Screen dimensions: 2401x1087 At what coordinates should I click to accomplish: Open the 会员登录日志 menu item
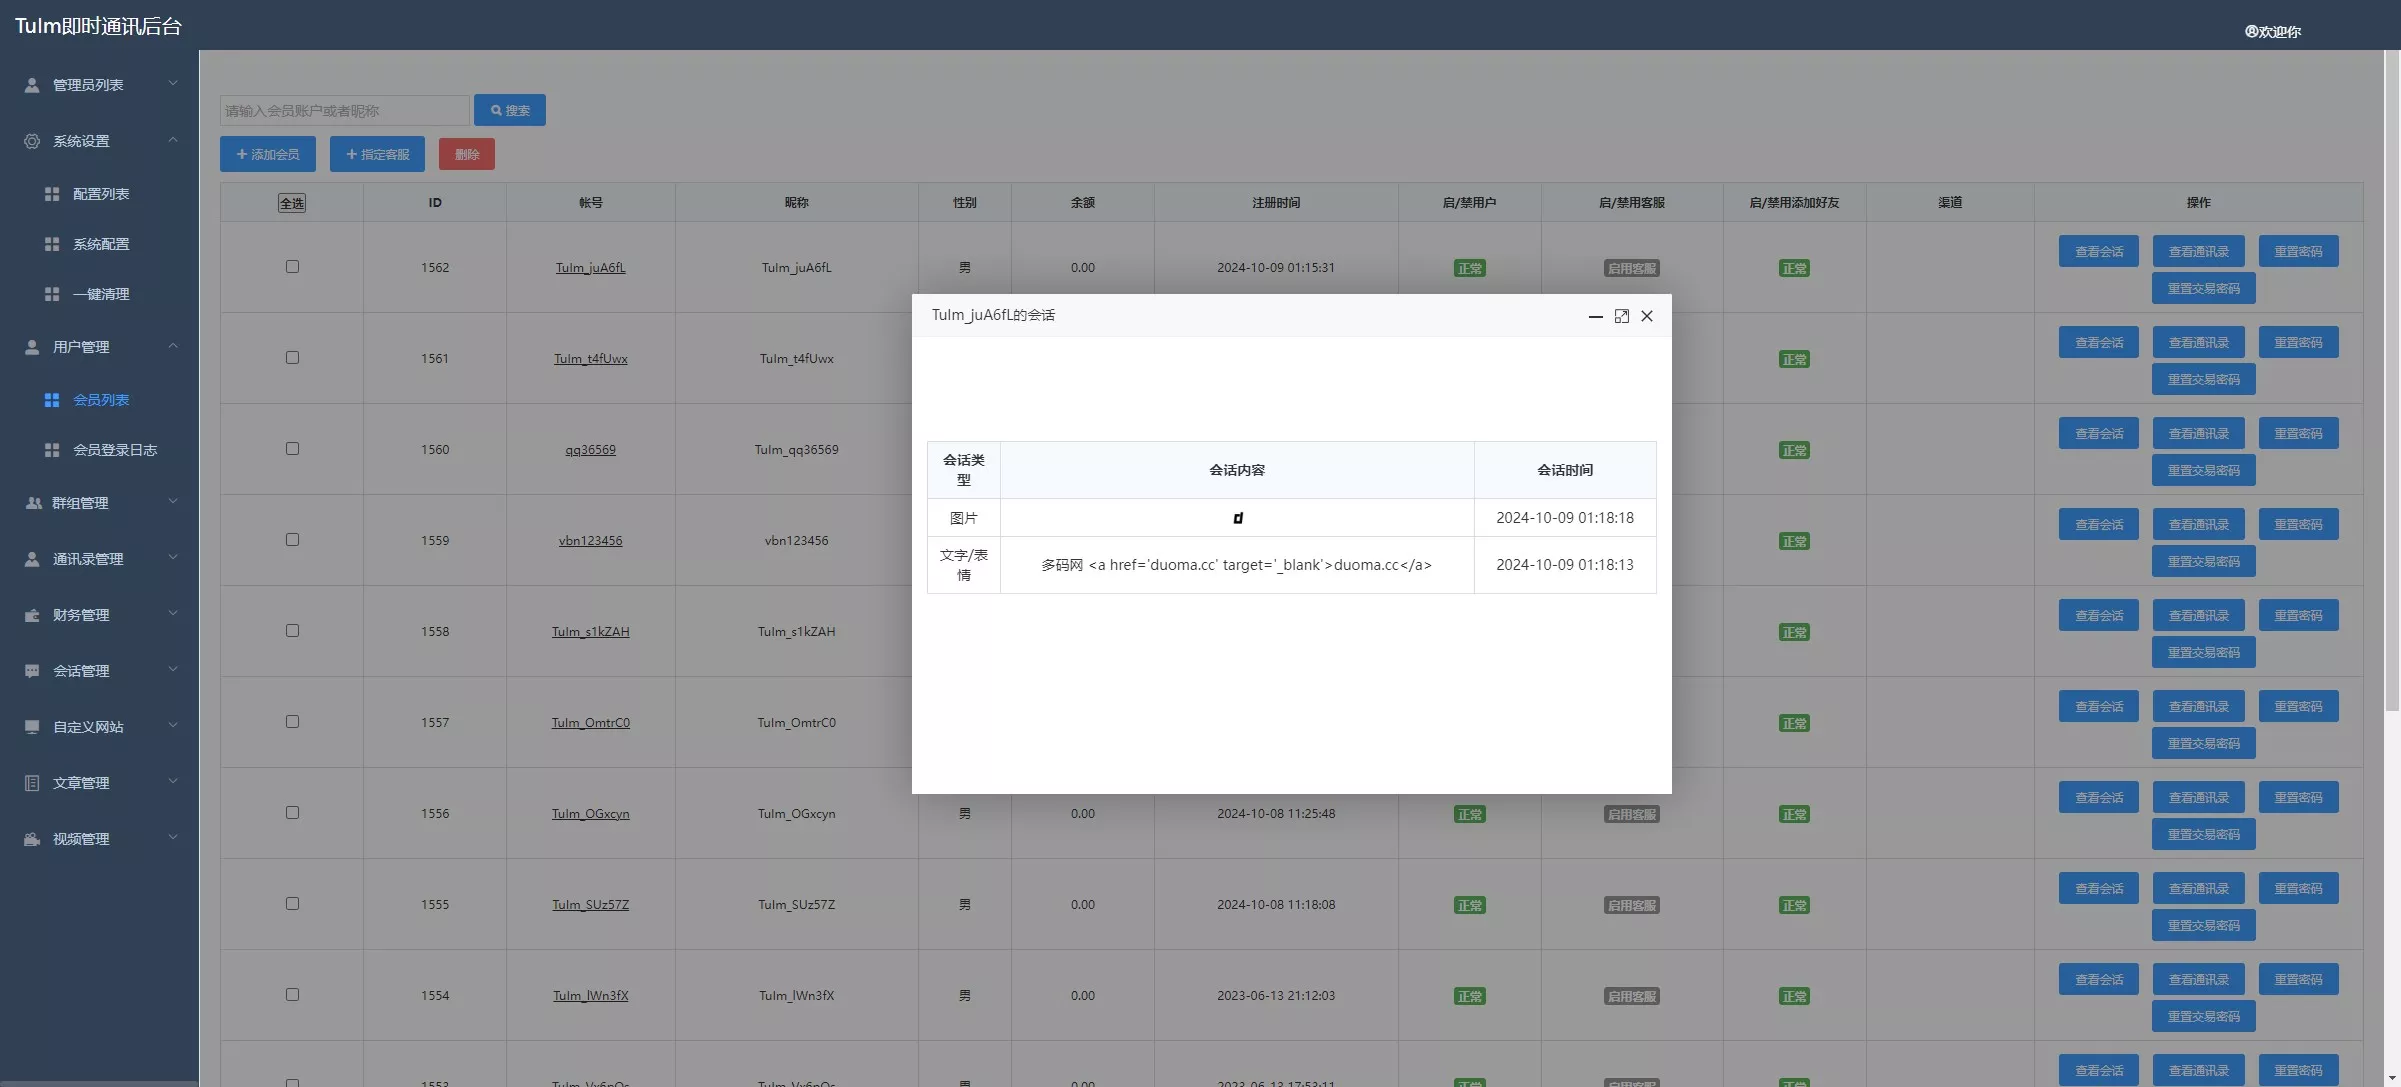[x=114, y=450]
